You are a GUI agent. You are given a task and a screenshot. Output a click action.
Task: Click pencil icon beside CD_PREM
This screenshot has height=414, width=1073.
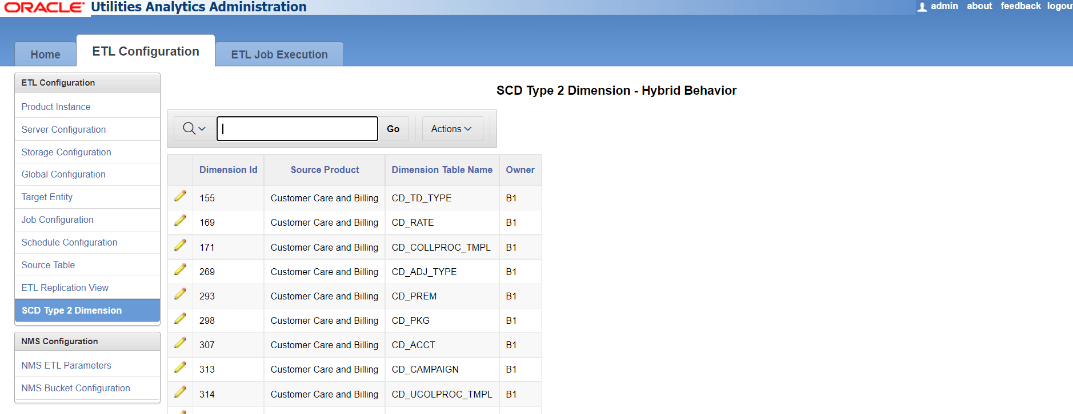(x=180, y=295)
